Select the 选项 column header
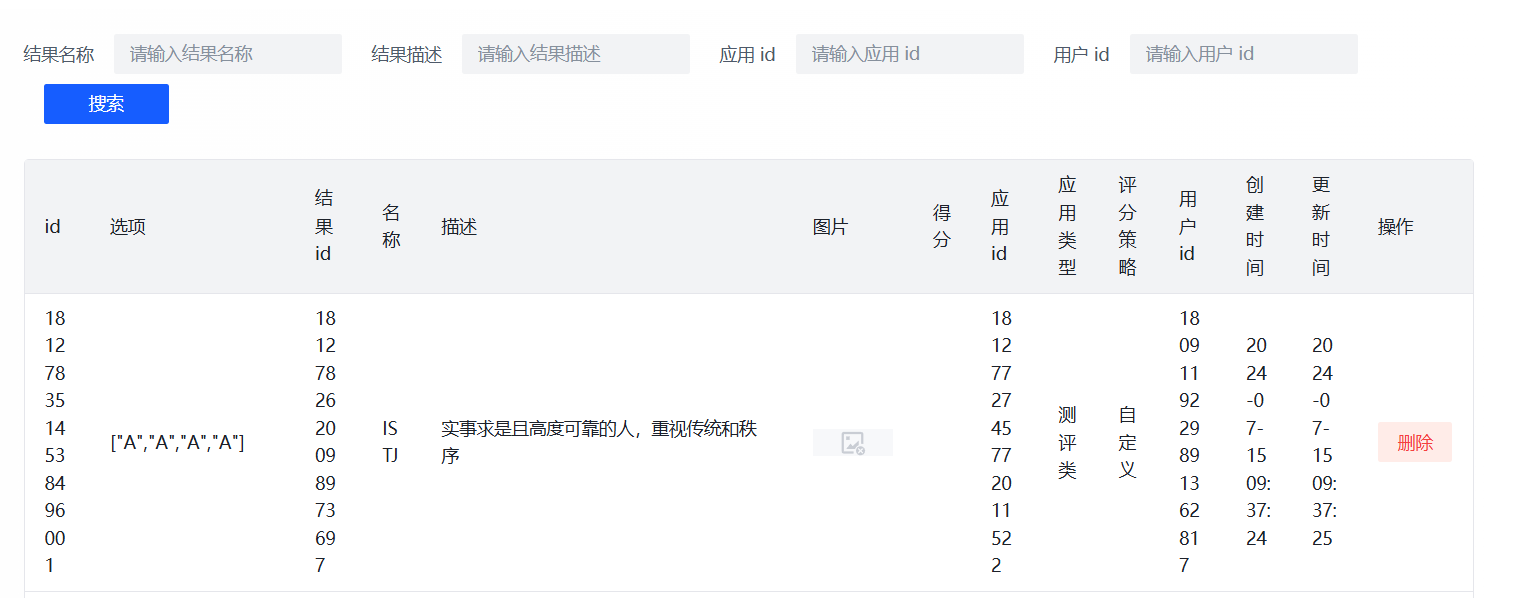The image size is (1529, 598). coord(128,227)
